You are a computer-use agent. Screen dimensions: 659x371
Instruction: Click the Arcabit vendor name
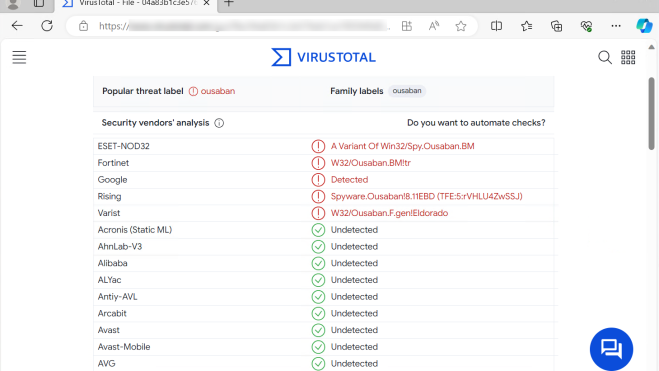point(112,313)
